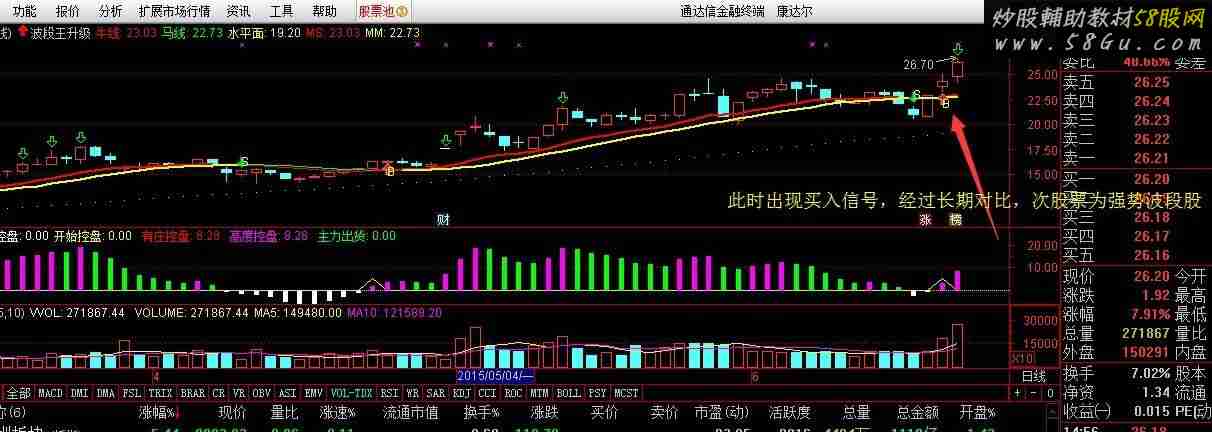
Task: Sort by 涨幅% column header
Action: point(158,411)
